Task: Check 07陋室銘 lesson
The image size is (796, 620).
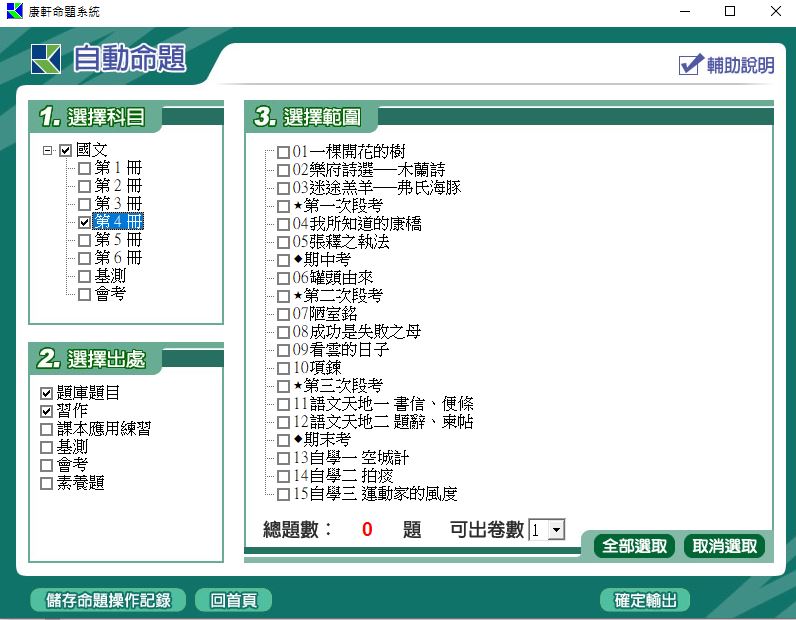Action: coord(284,314)
